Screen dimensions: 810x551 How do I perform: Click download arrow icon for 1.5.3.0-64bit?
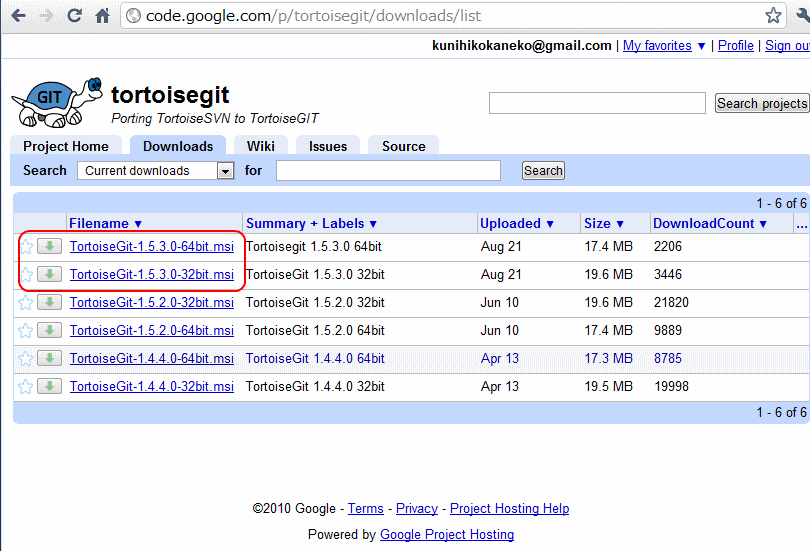[50, 246]
